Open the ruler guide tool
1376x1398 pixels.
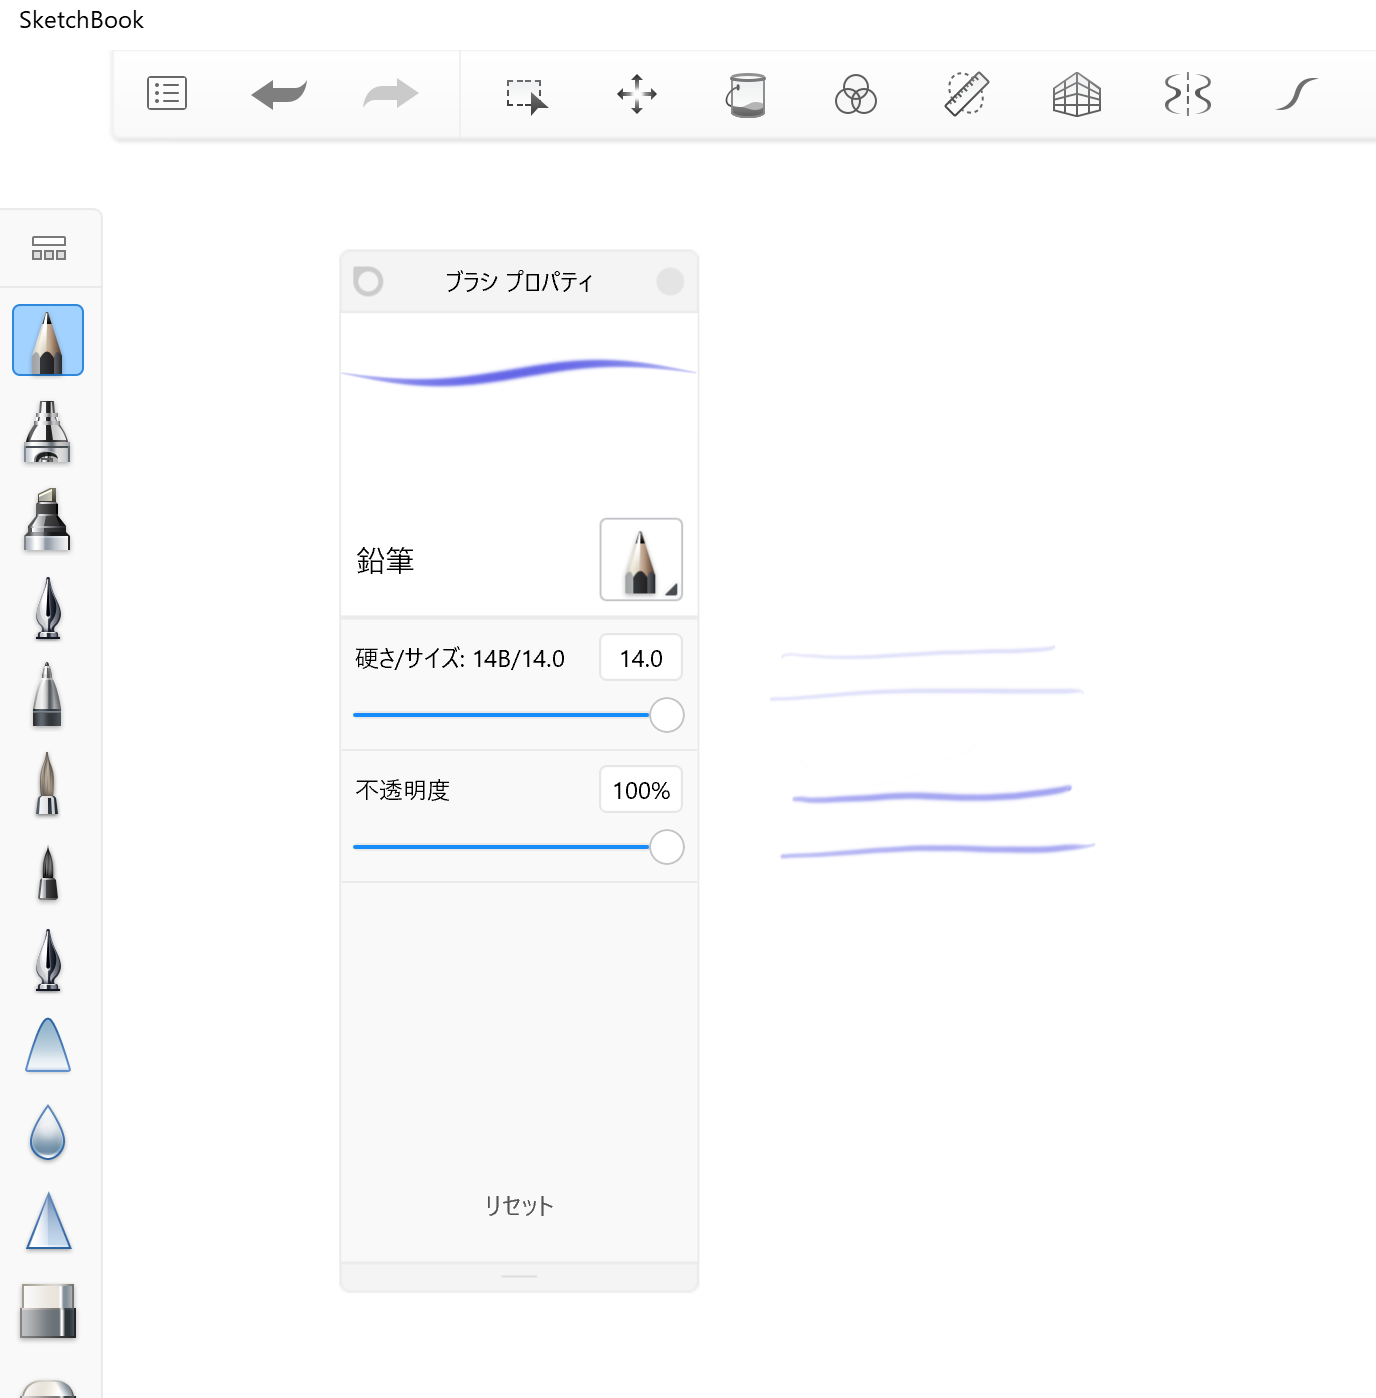tap(967, 94)
